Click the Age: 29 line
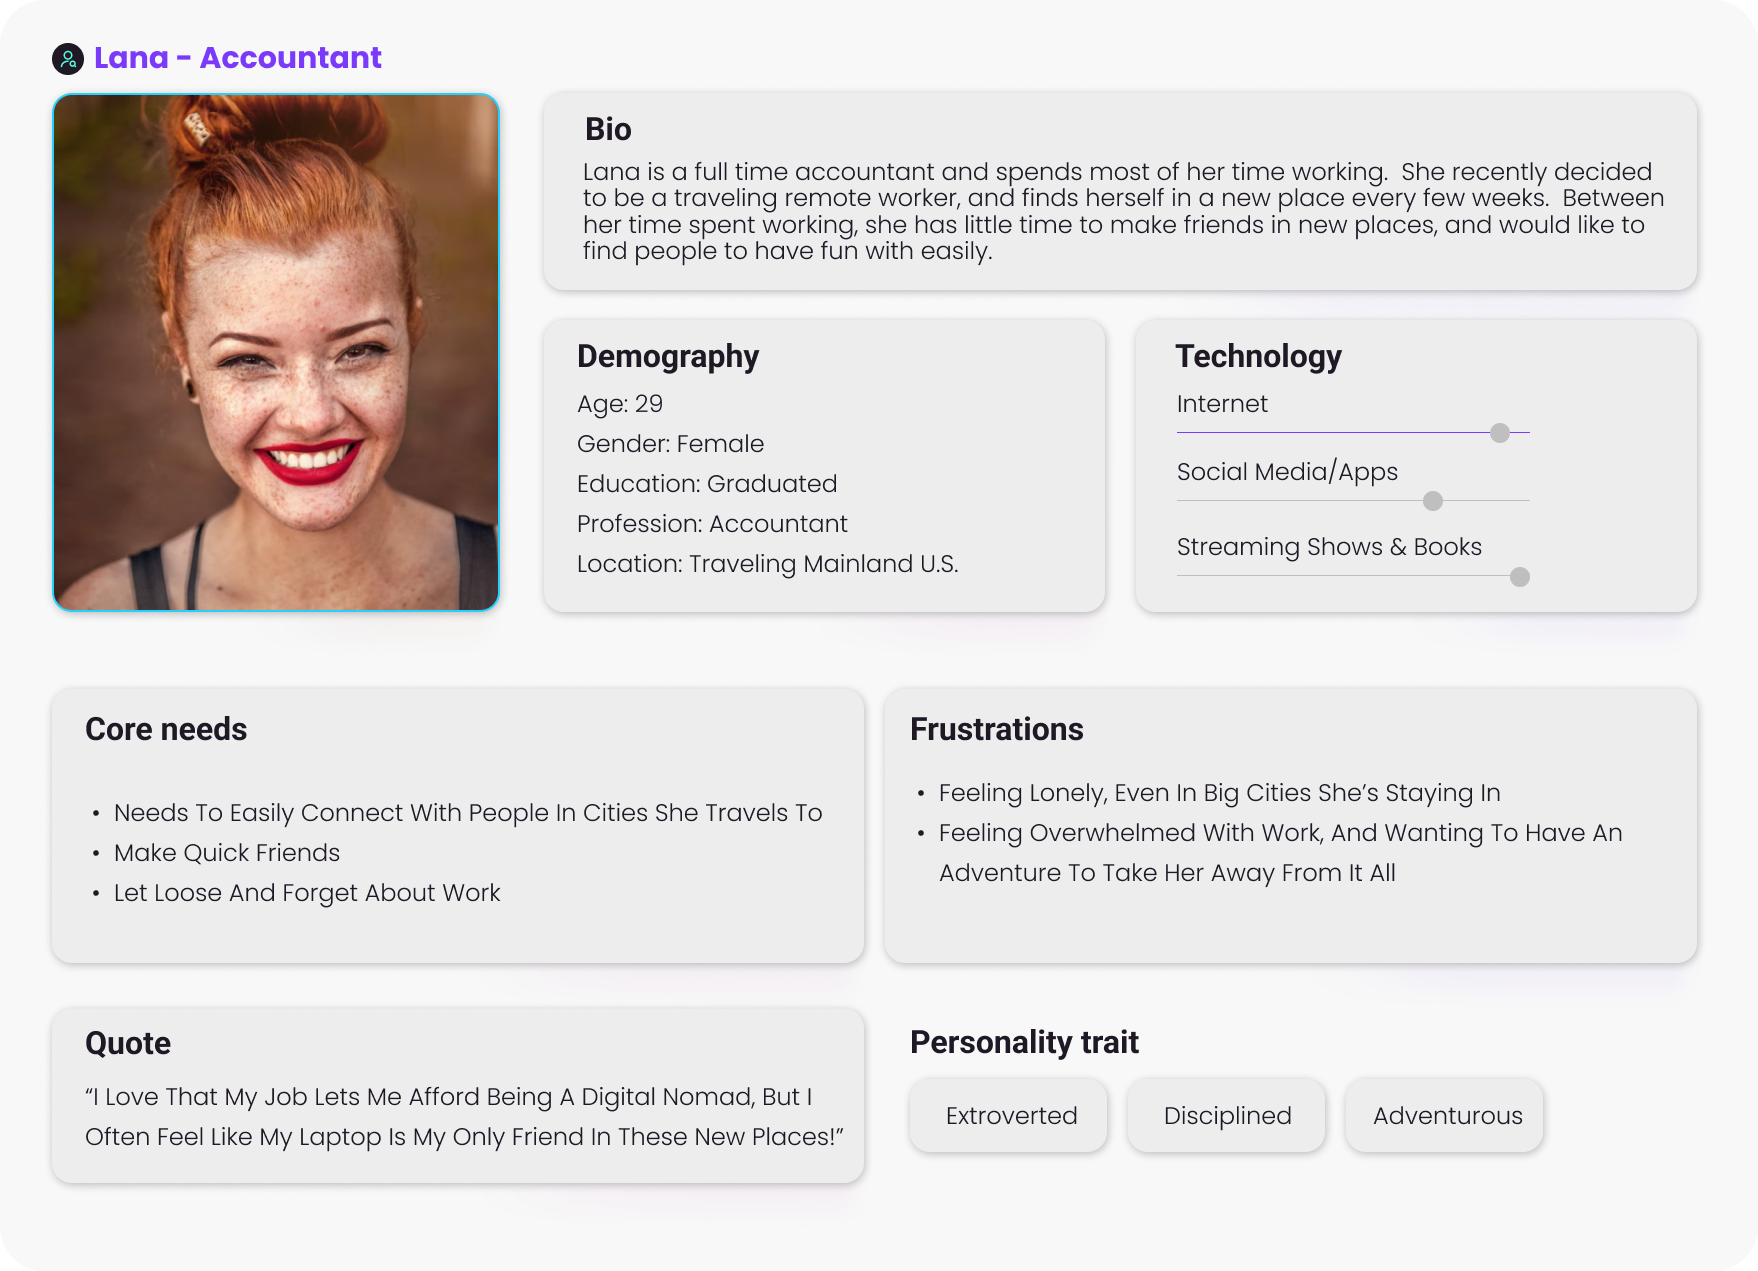1758x1271 pixels. (620, 404)
